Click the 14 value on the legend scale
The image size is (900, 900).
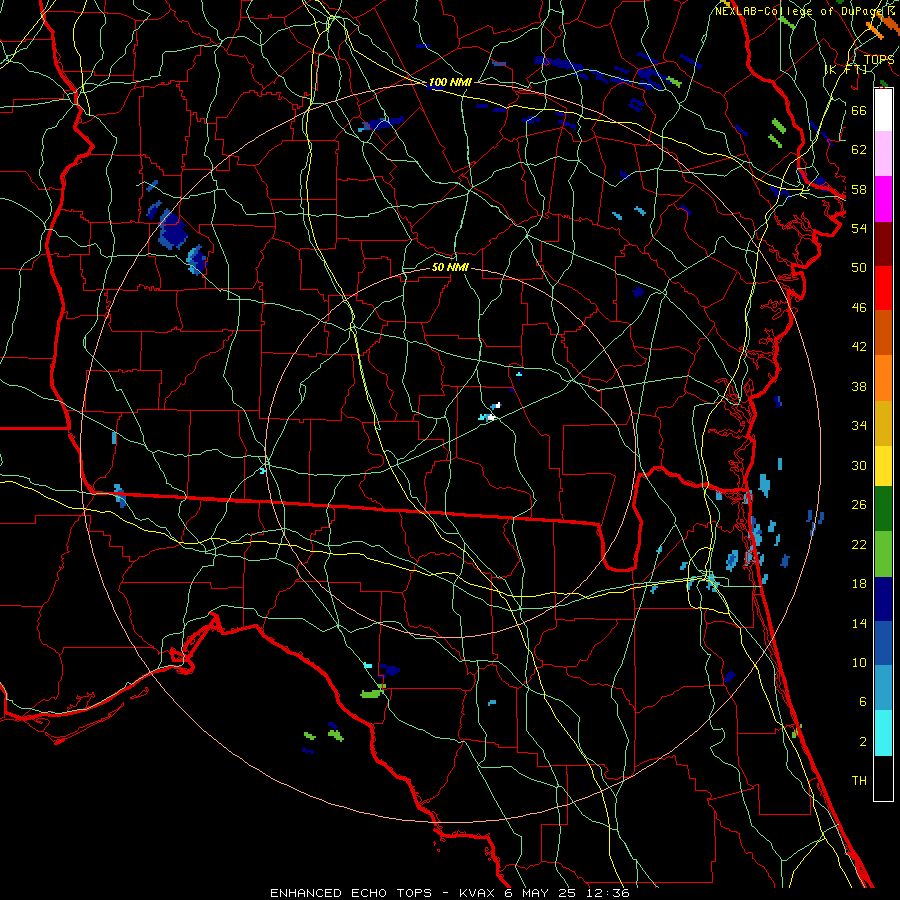(859, 623)
